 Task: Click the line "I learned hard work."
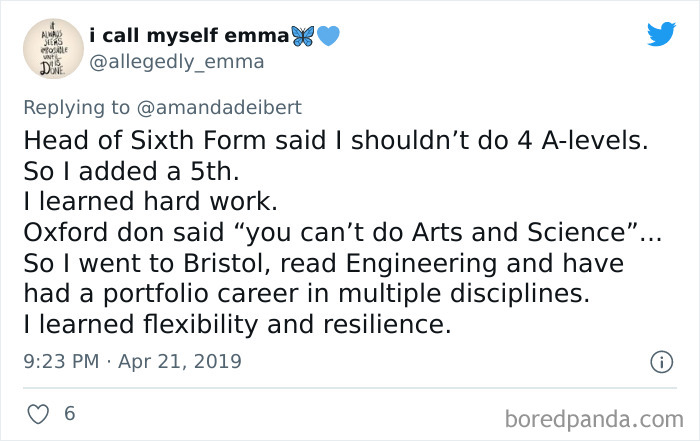tap(147, 201)
